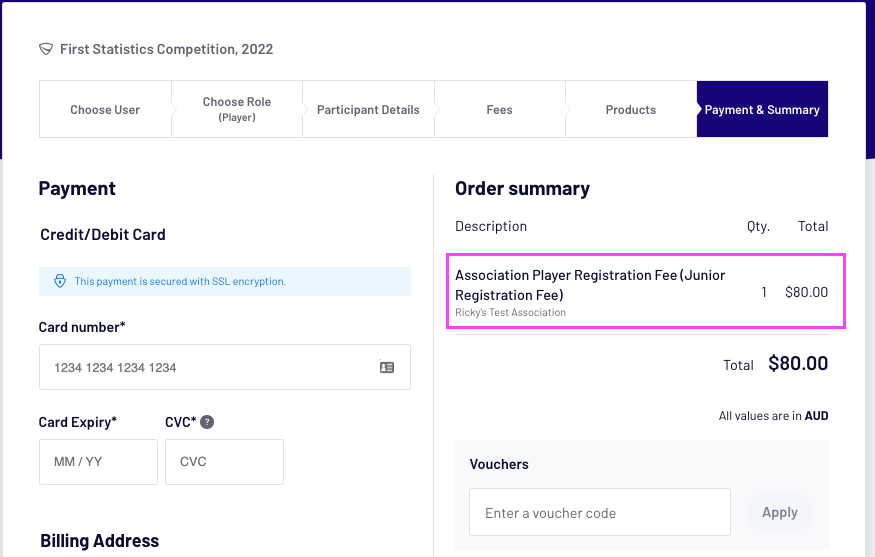Click the SSL encryption lock icon
Viewport: 875px width, 557px height.
(59, 281)
